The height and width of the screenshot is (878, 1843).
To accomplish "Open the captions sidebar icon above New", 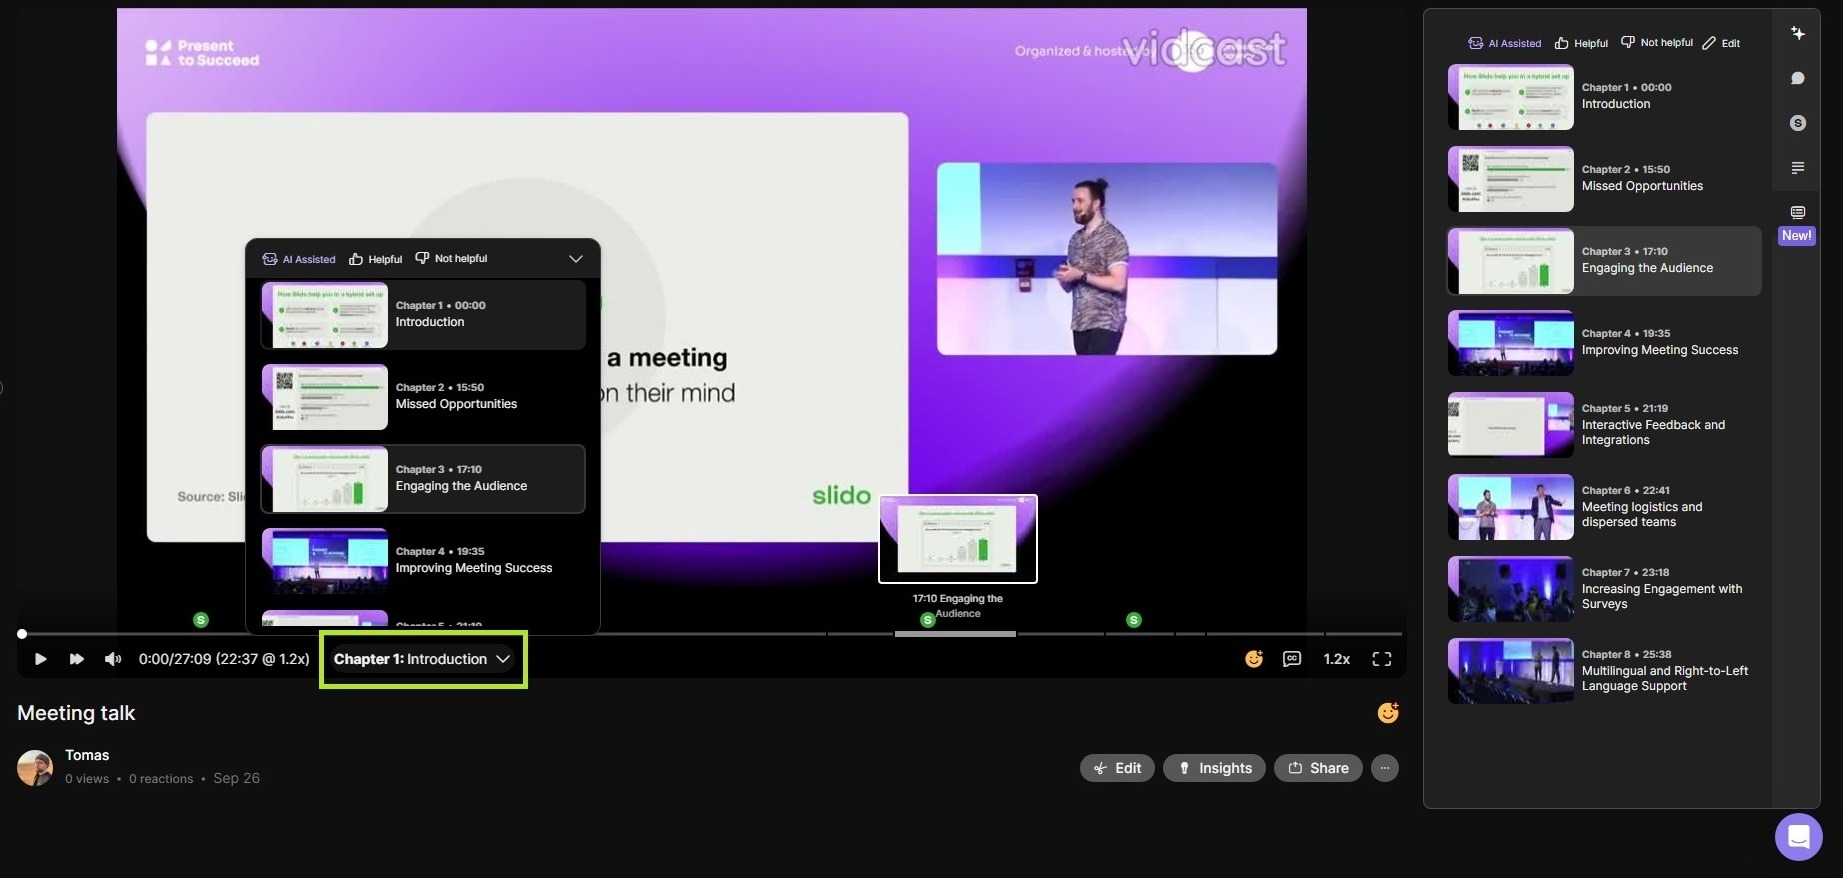I will 1797,212.
